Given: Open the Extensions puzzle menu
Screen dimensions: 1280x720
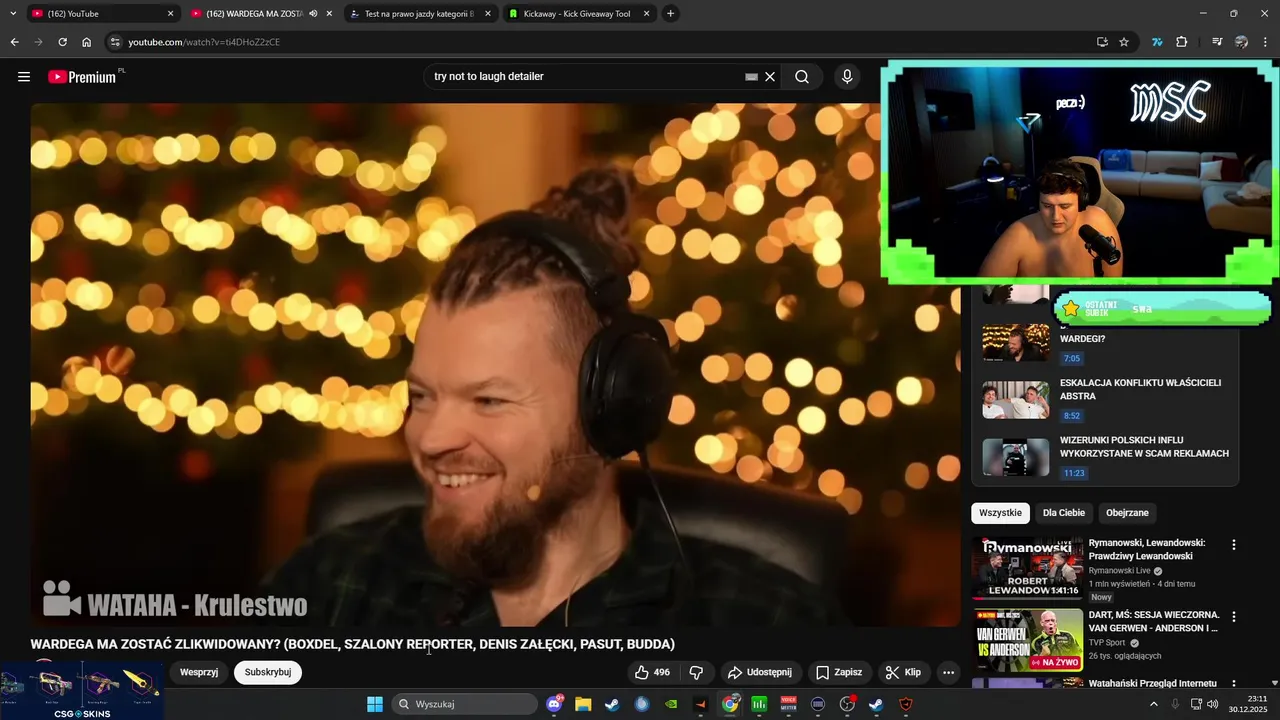Looking at the screenshot, I should point(1182,42).
